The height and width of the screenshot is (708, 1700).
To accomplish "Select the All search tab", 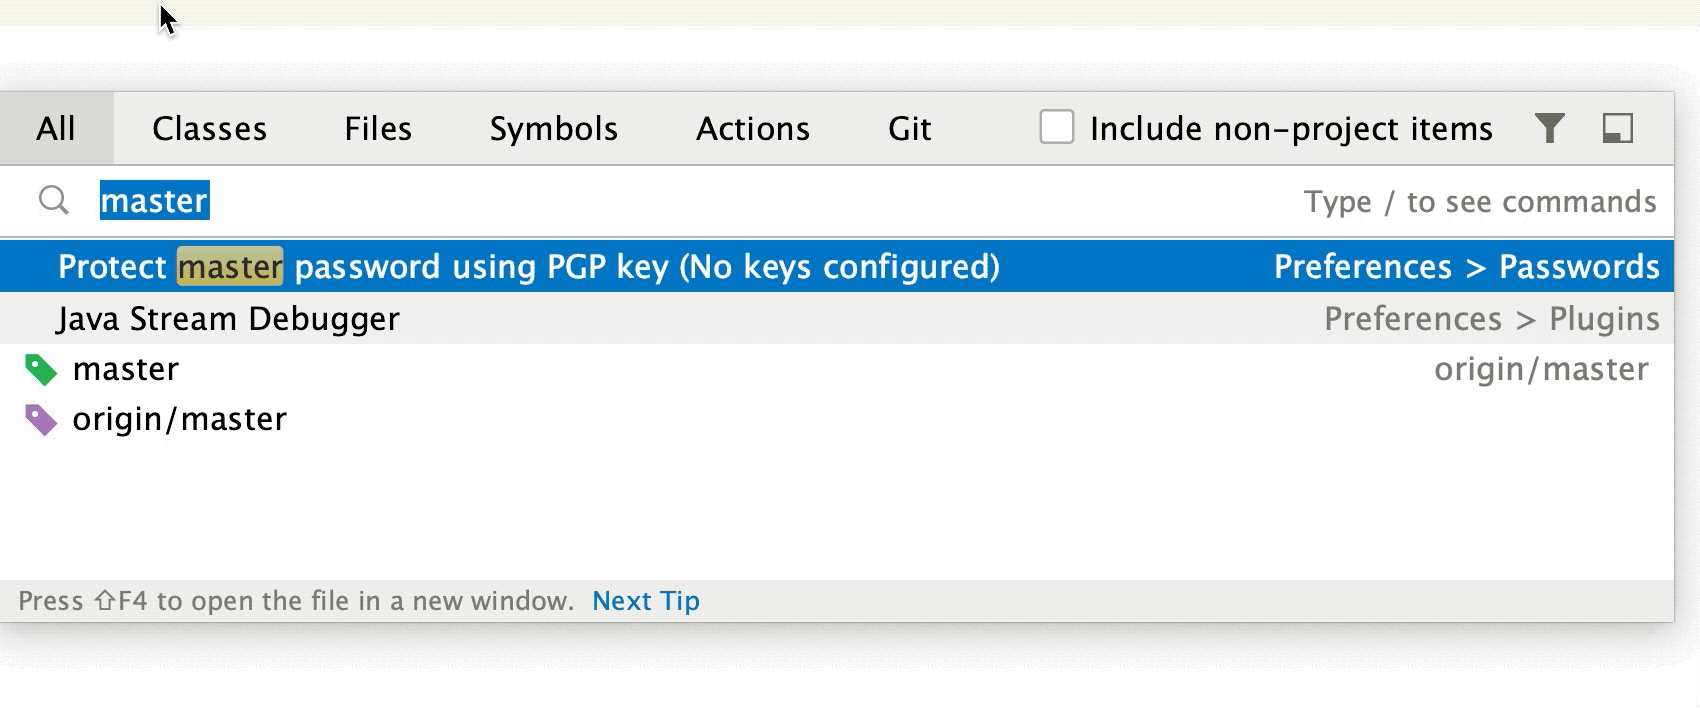I will pyautogui.click(x=56, y=128).
